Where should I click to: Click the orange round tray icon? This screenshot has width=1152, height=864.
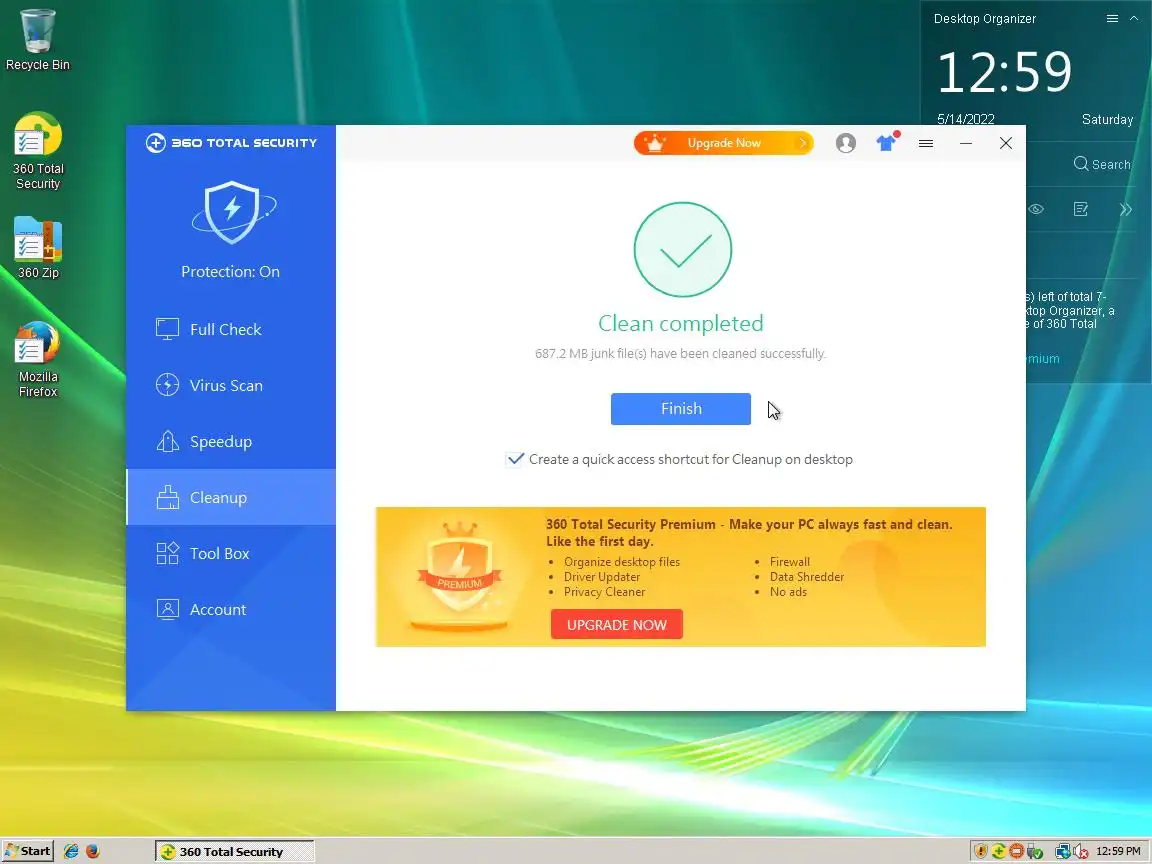(1016, 852)
